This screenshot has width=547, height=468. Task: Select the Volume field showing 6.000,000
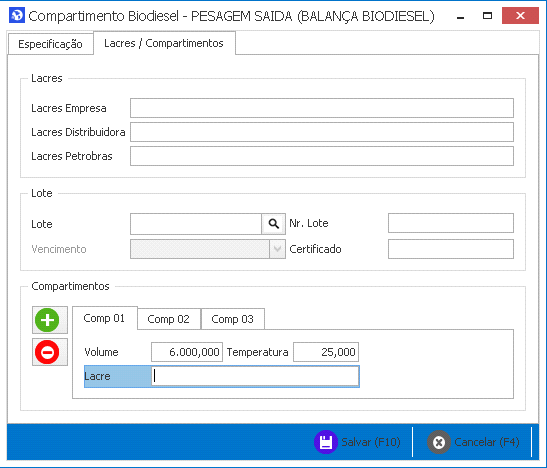click(x=187, y=352)
